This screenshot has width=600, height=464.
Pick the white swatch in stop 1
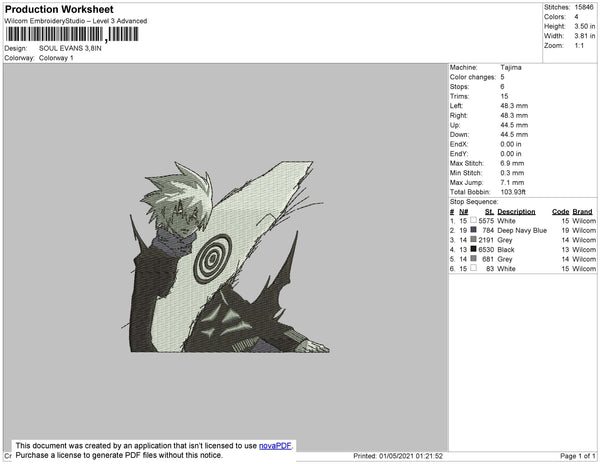(x=473, y=220)
